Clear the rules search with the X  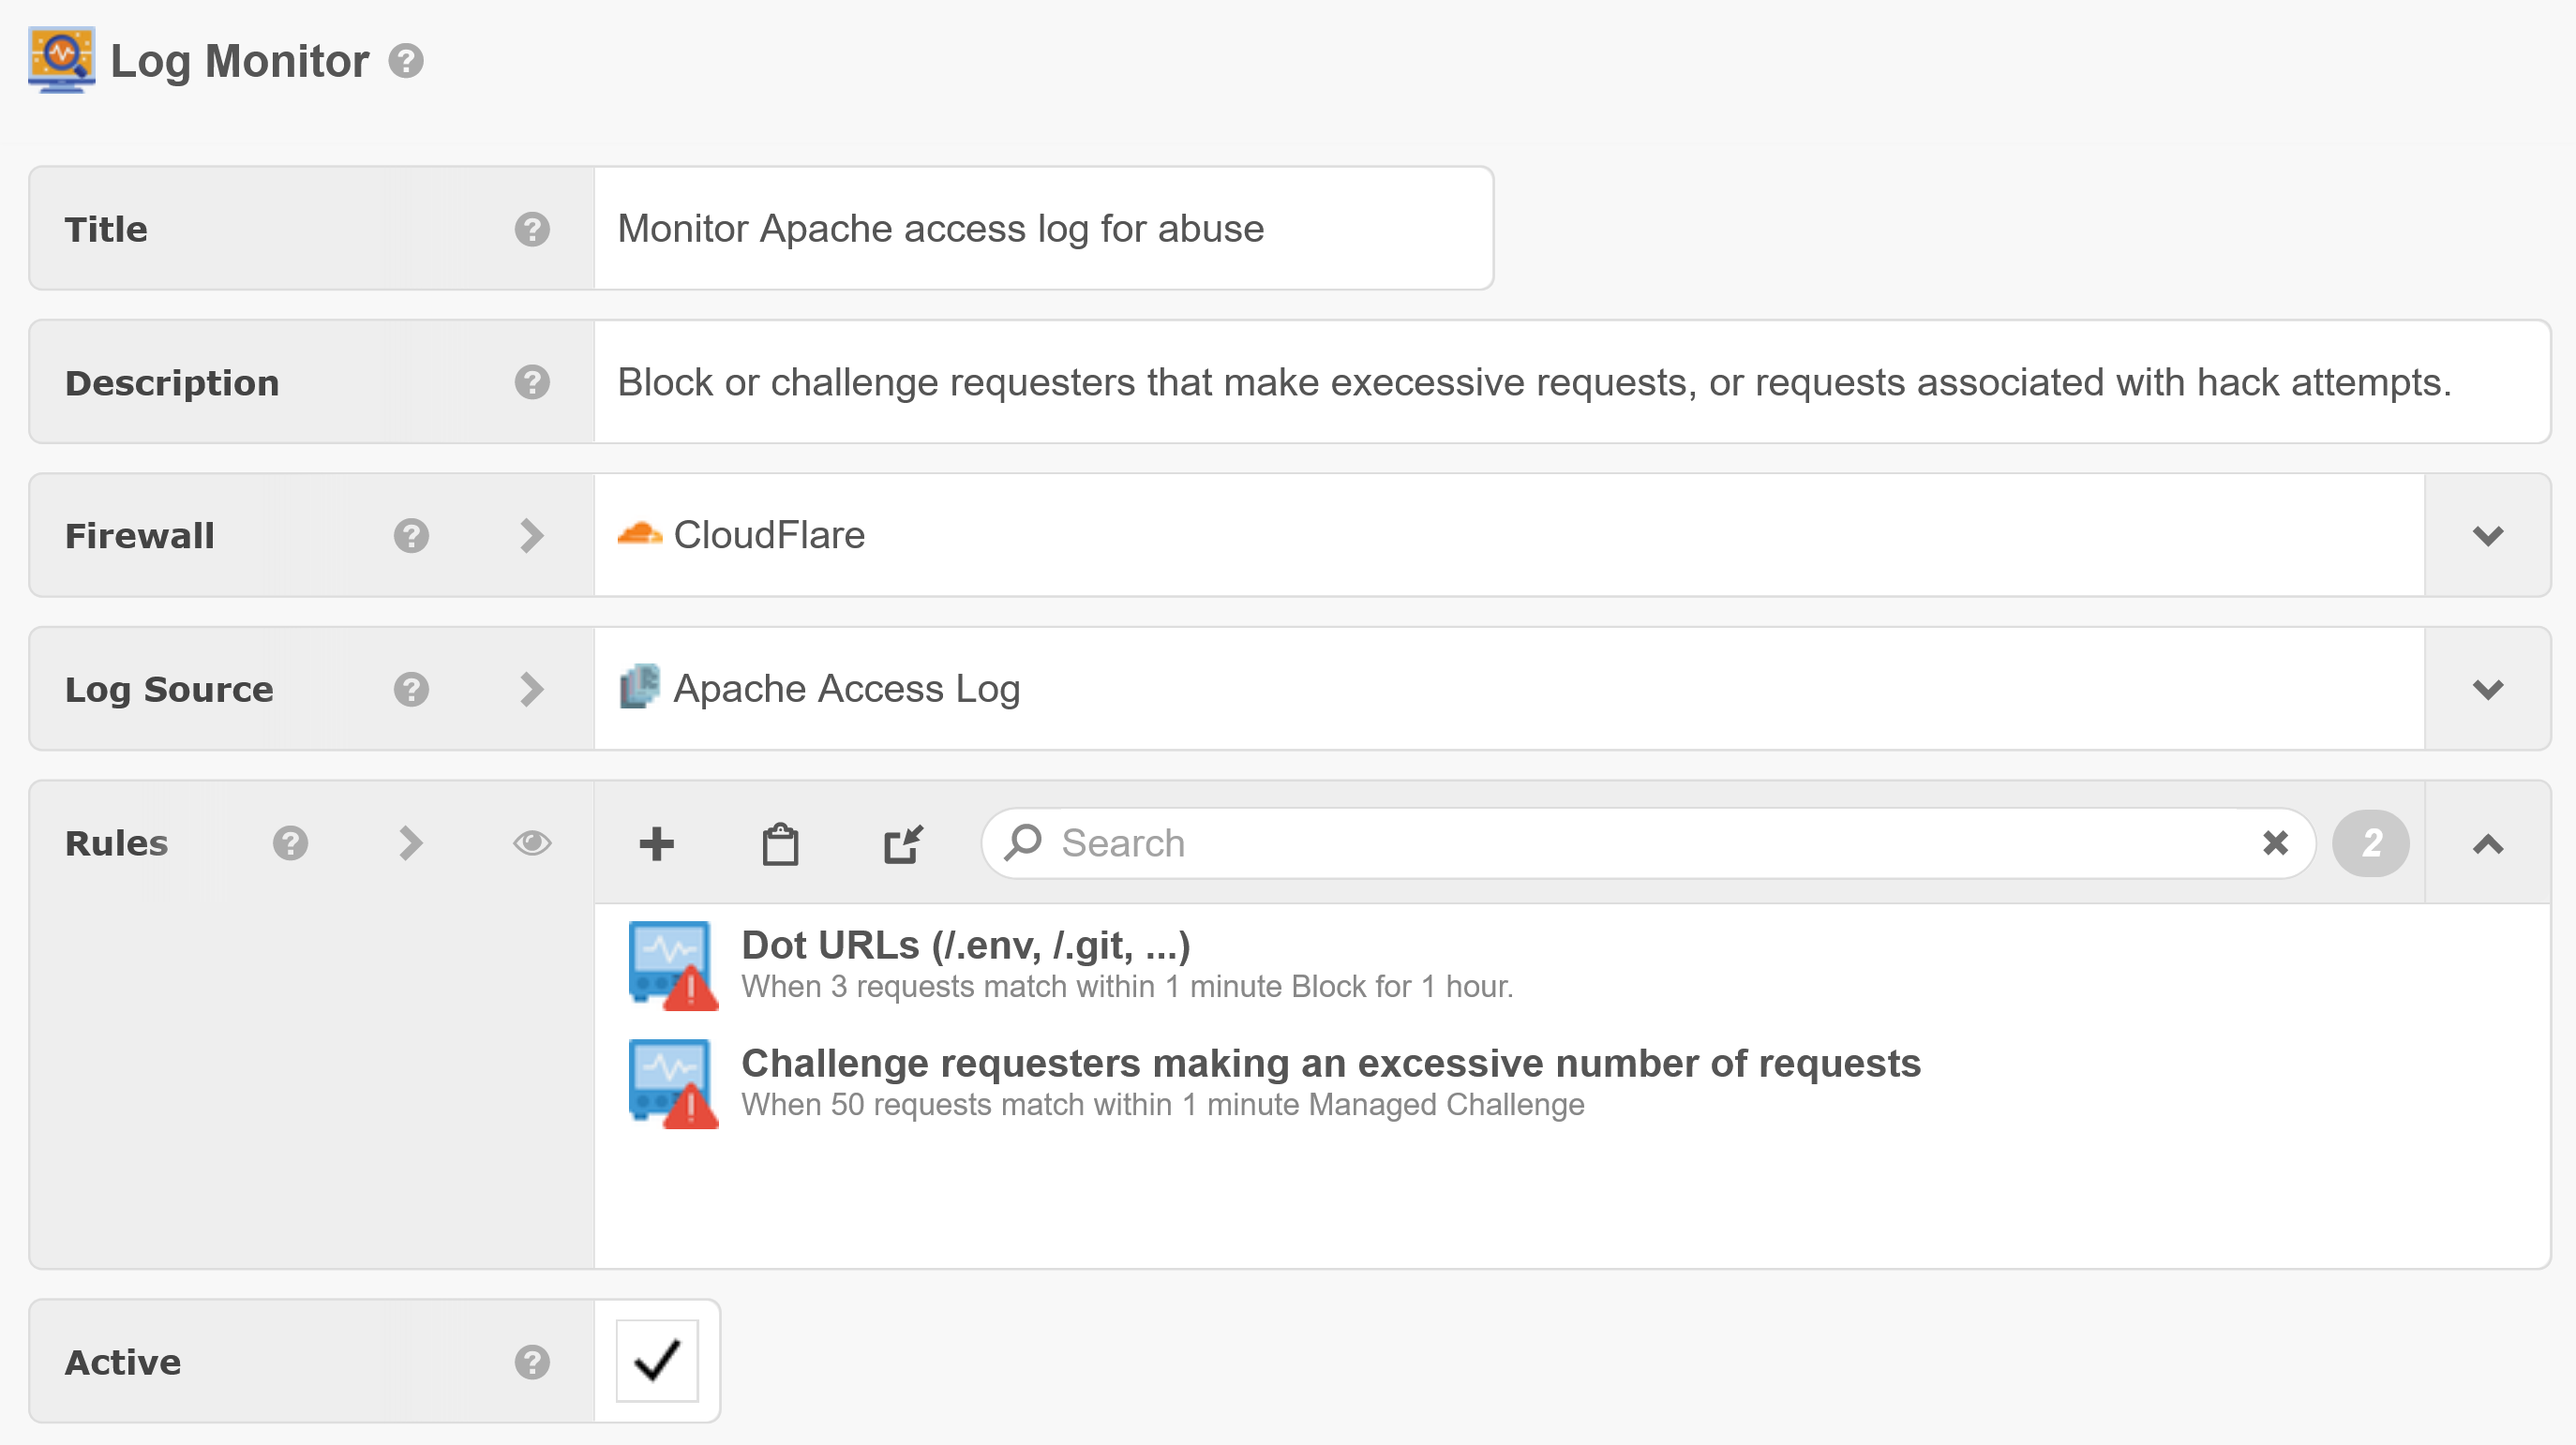click(x=2275, y=843)
